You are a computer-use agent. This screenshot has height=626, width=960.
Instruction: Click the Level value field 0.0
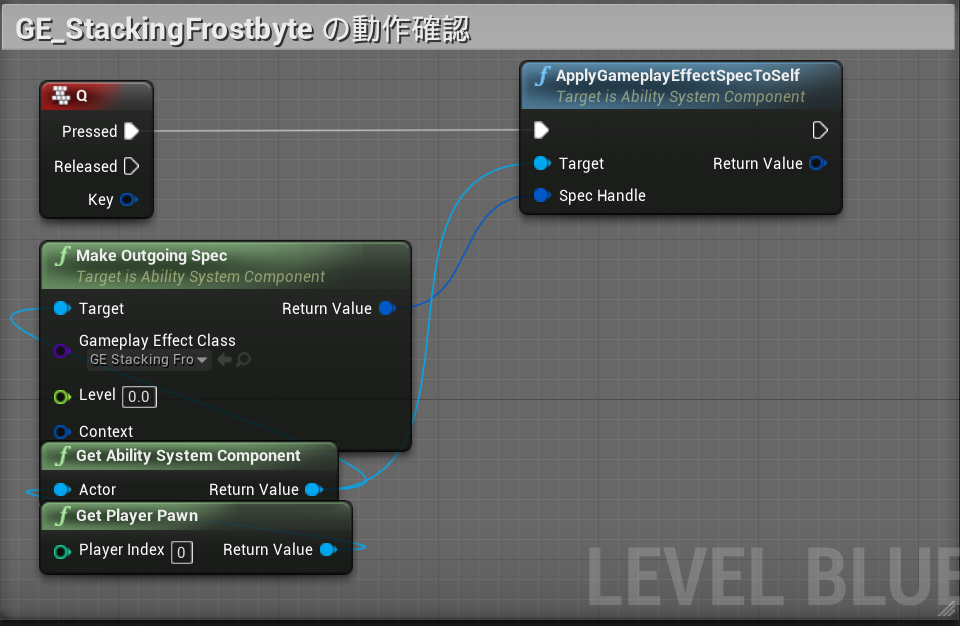coord(140,397)
